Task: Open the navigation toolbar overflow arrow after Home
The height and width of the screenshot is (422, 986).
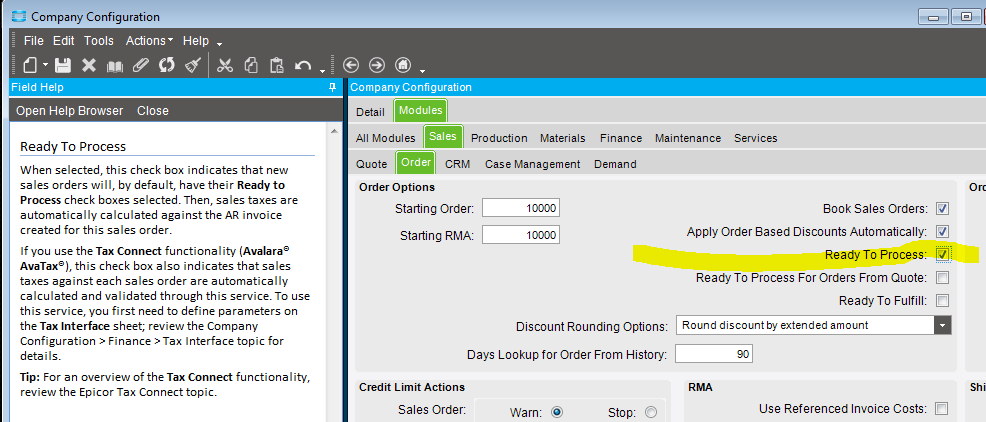Action: coord(423,70)
